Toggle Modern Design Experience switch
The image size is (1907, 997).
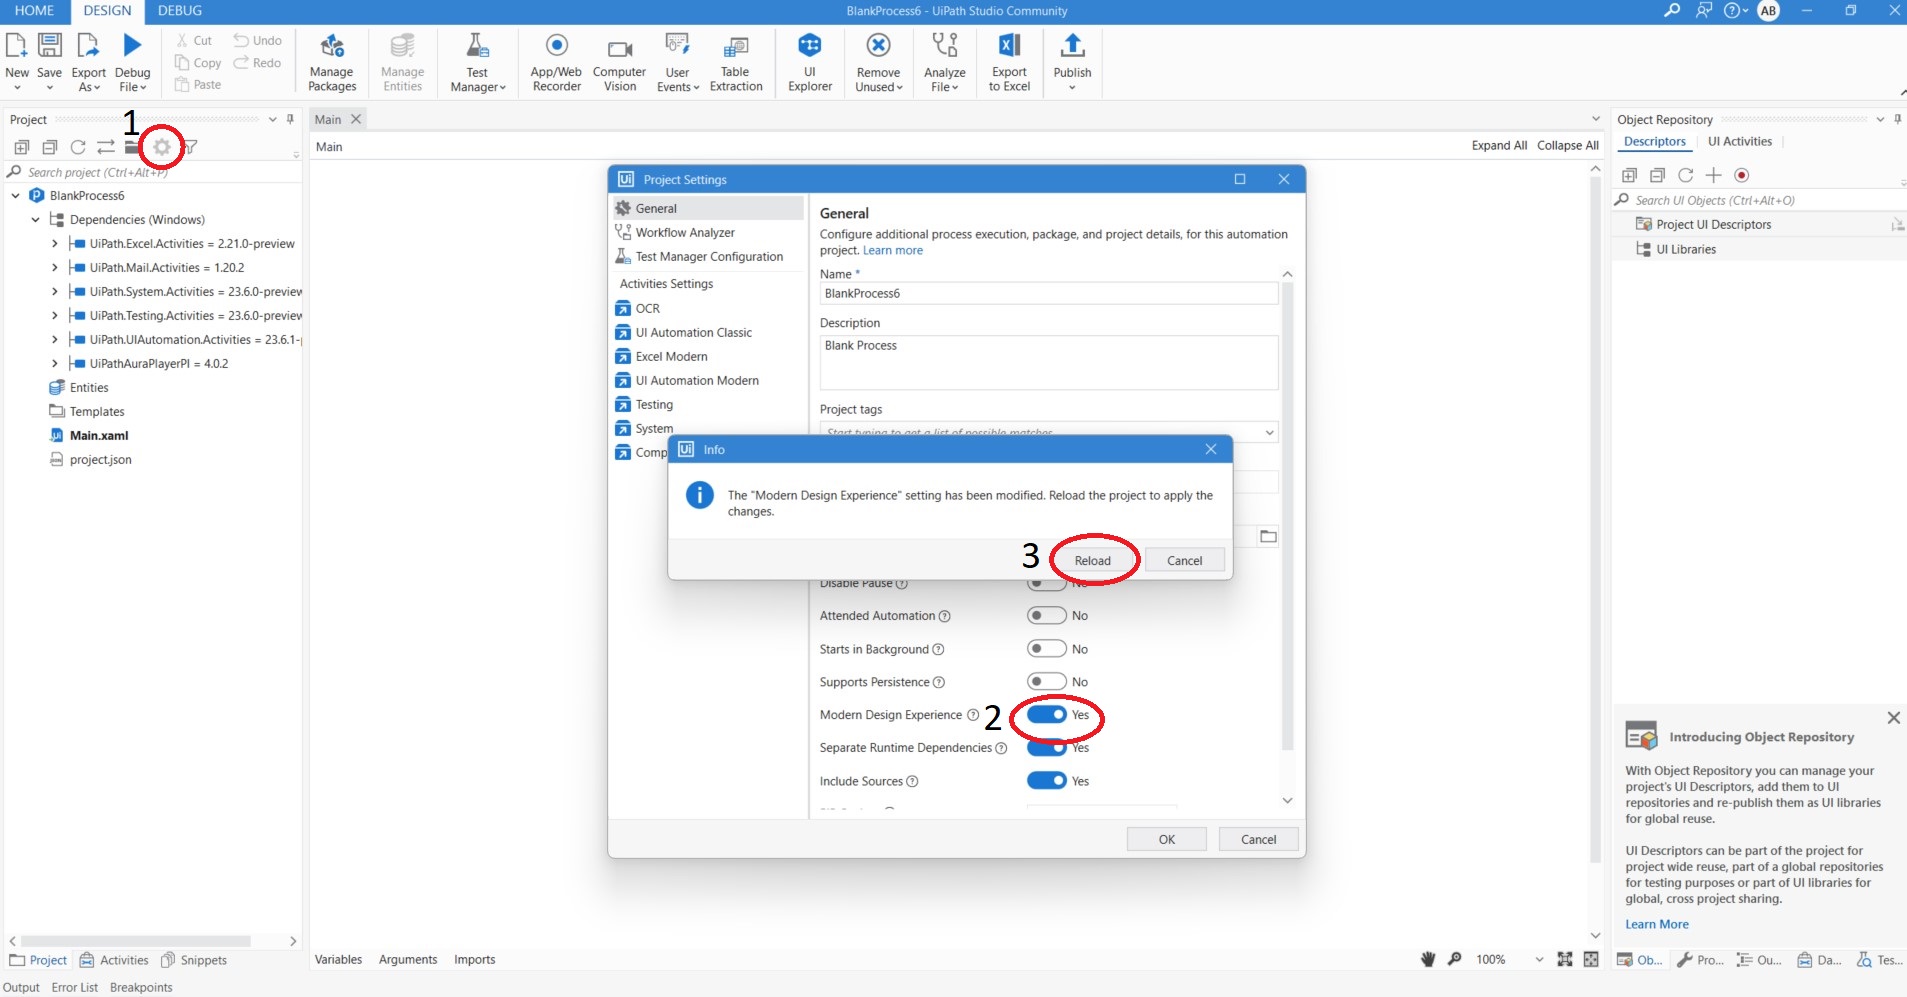tap(1046, 714)
